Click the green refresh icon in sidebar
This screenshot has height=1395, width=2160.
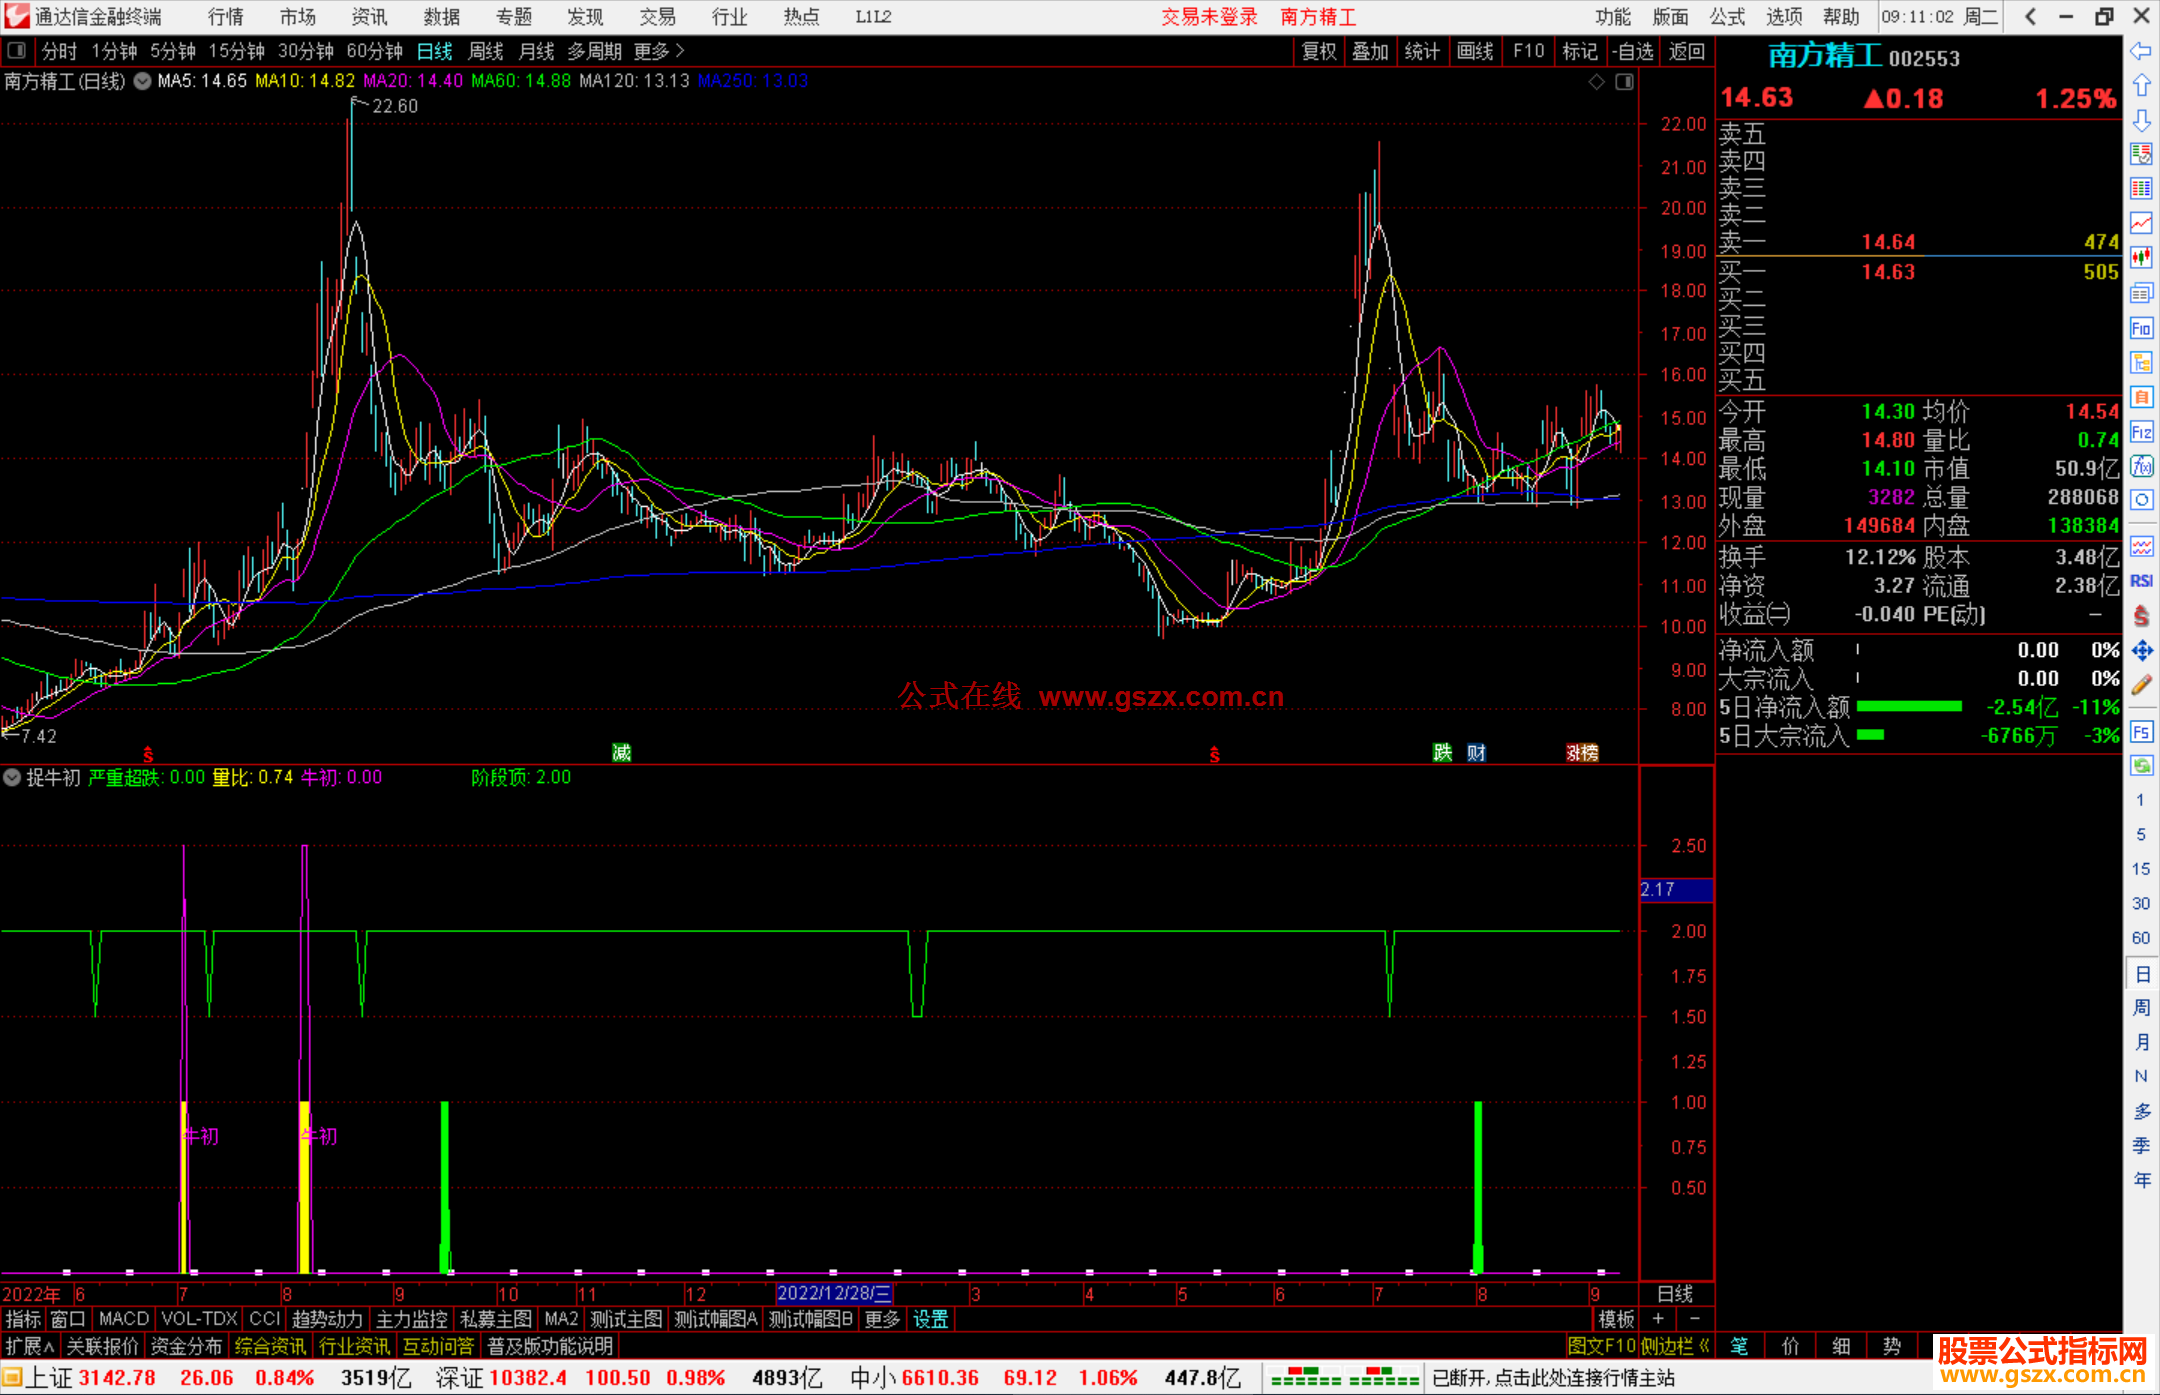tap(2141, 766)
